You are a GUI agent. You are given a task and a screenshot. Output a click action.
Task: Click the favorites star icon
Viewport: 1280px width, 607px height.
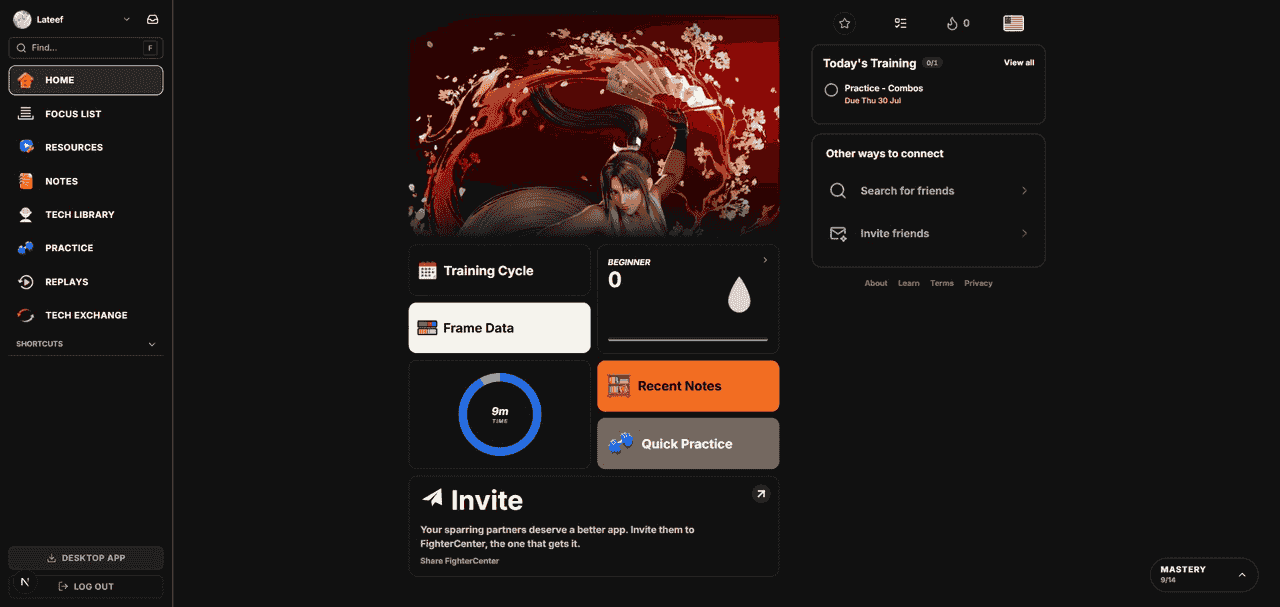pos(844,23)
